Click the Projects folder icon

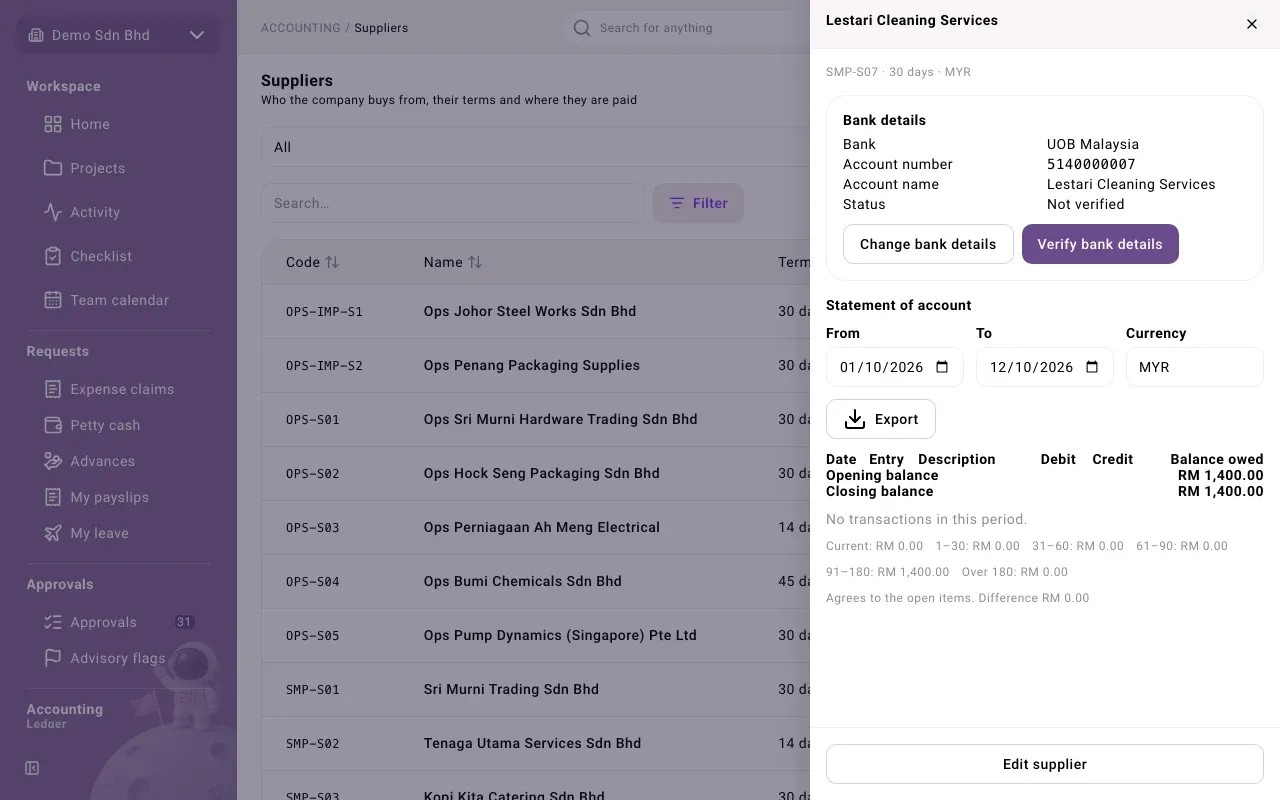tap(53, 168)
